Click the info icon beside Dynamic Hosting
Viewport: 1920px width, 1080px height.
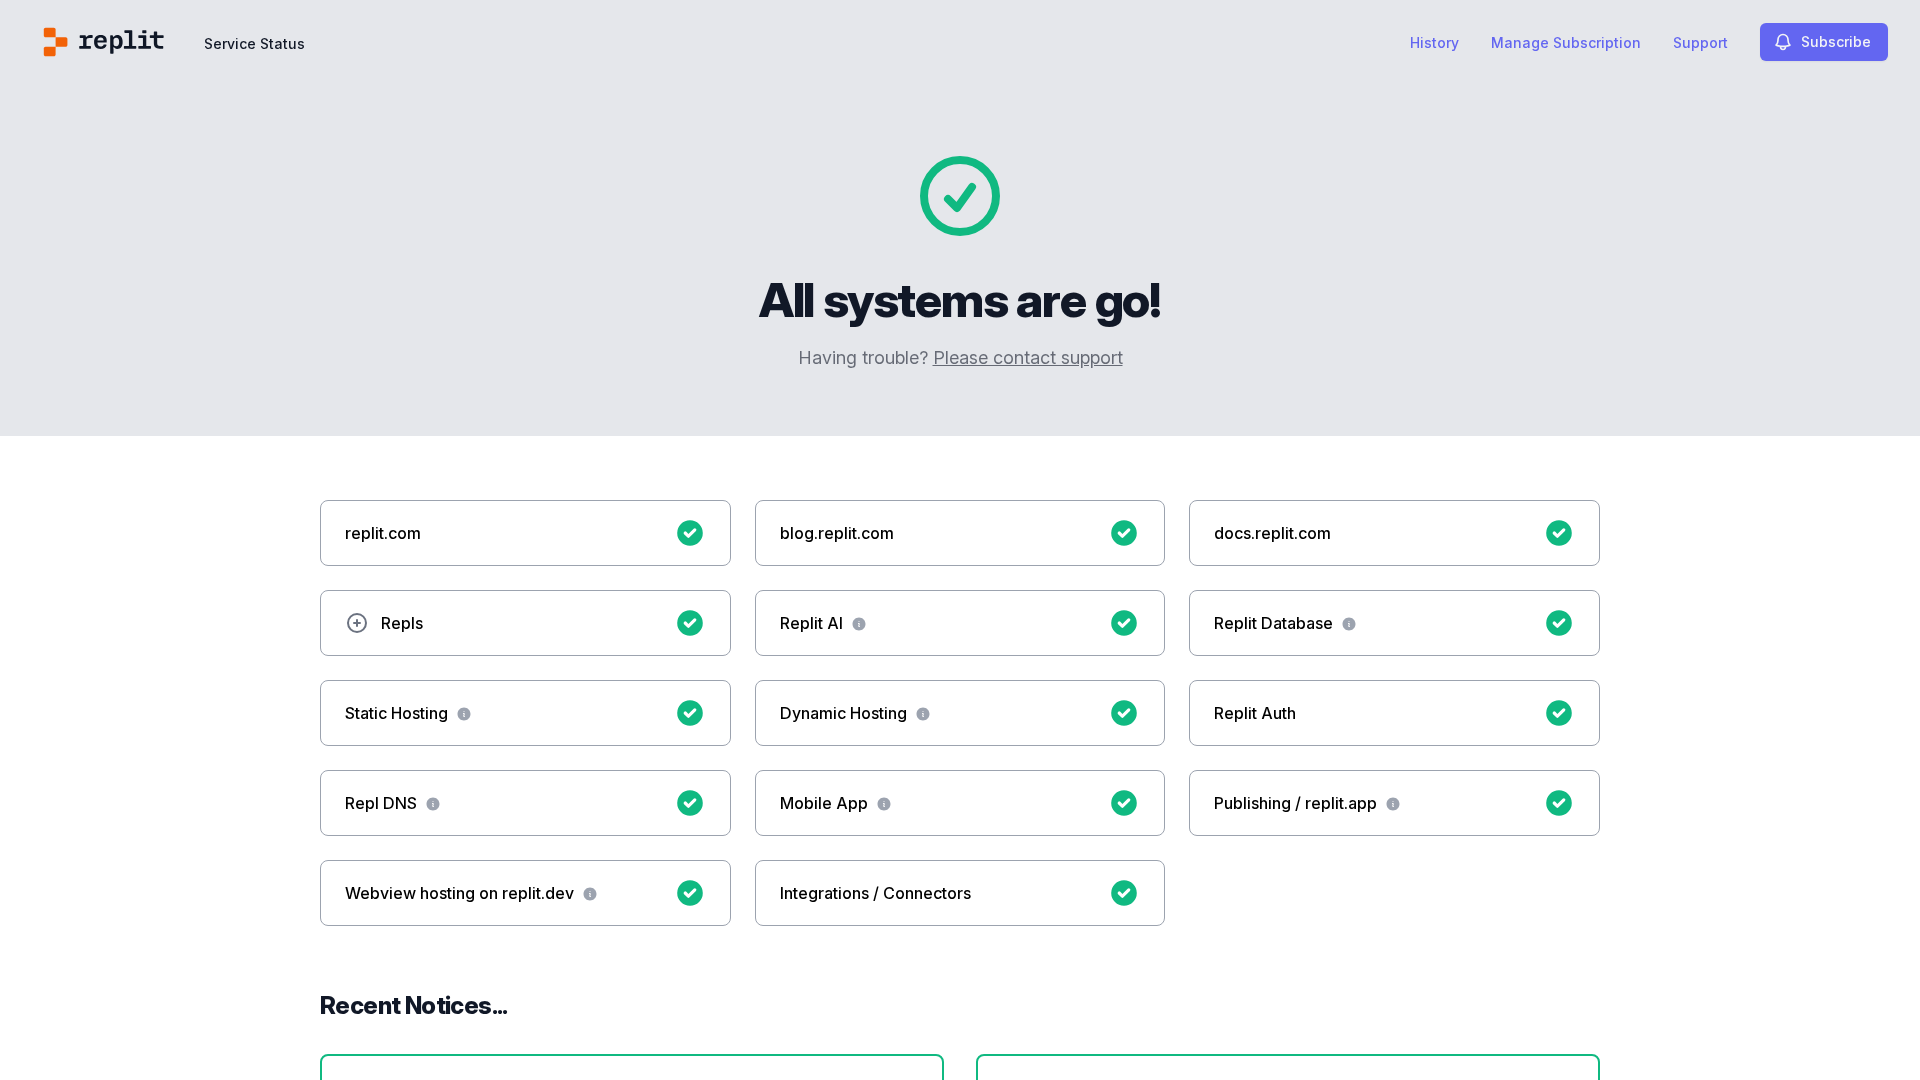[x=923, y=714]
